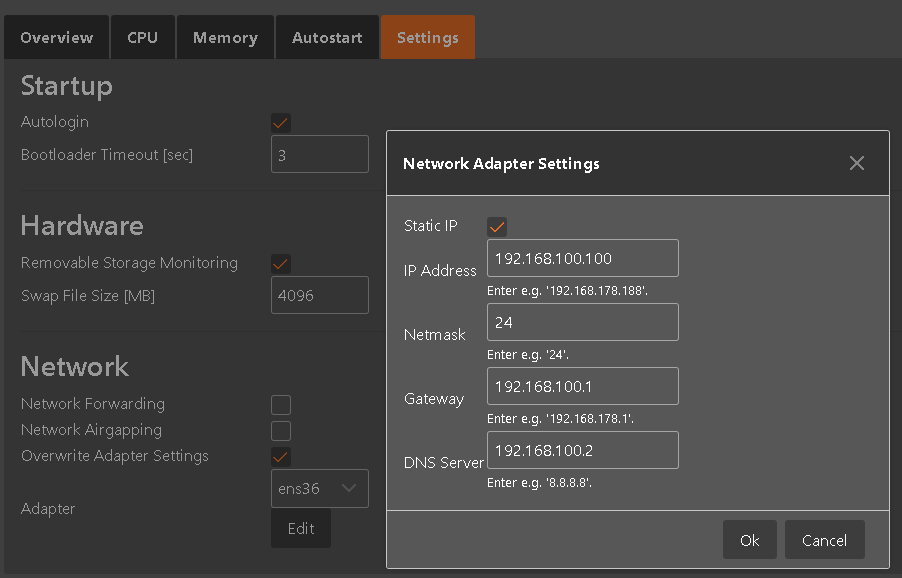Click the Bootloader Timeout input field
This screenshot has height=578, width=902.
point(319,154)
